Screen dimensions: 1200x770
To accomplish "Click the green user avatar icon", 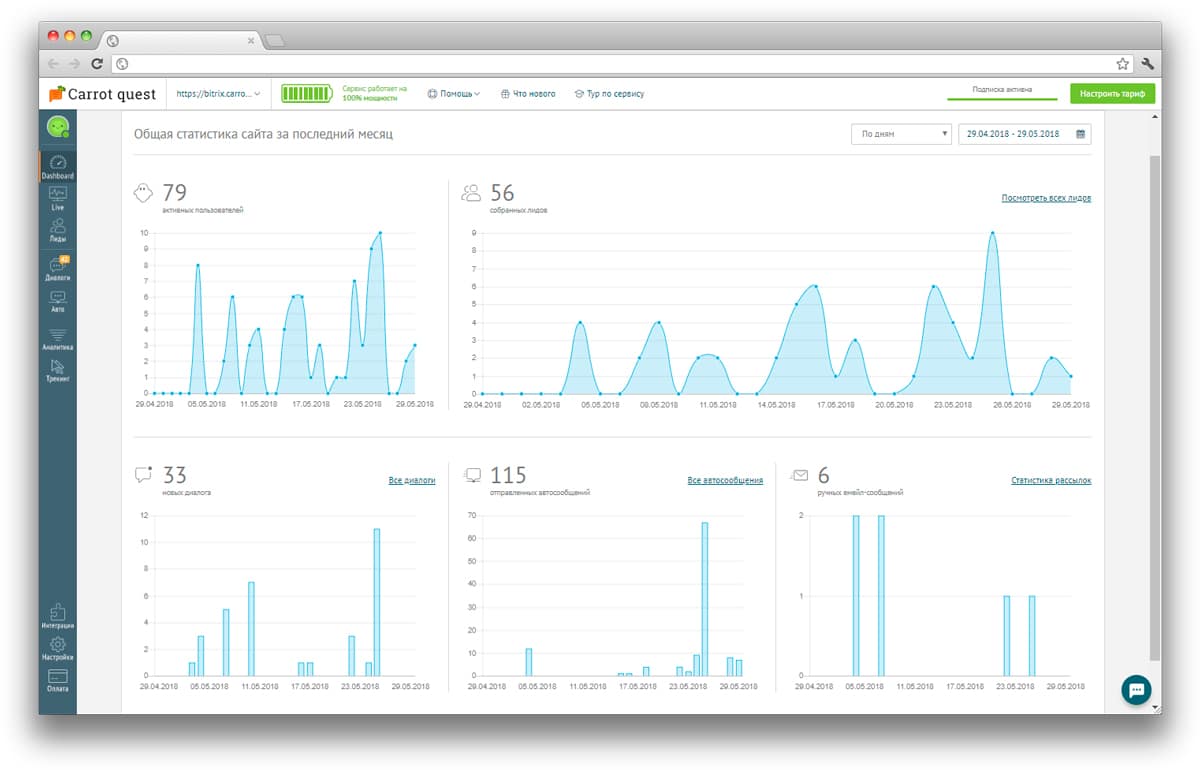I will pos(58,126).
